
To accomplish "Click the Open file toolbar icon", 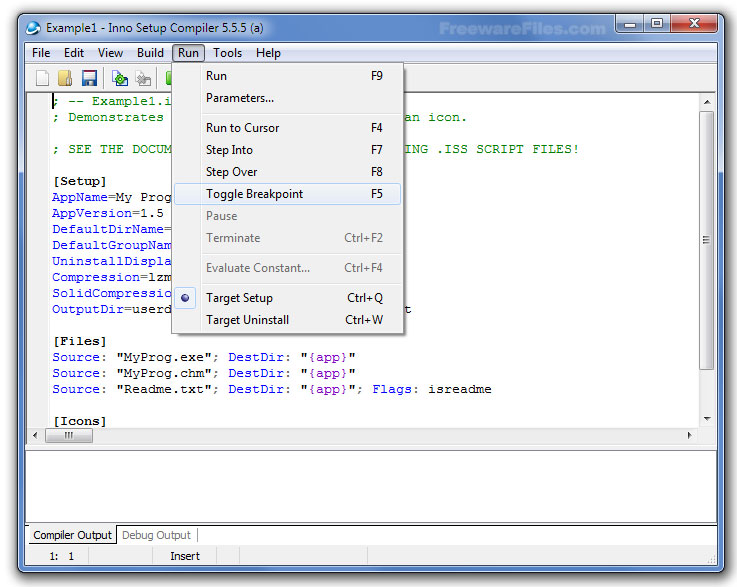I will (65, 78).
